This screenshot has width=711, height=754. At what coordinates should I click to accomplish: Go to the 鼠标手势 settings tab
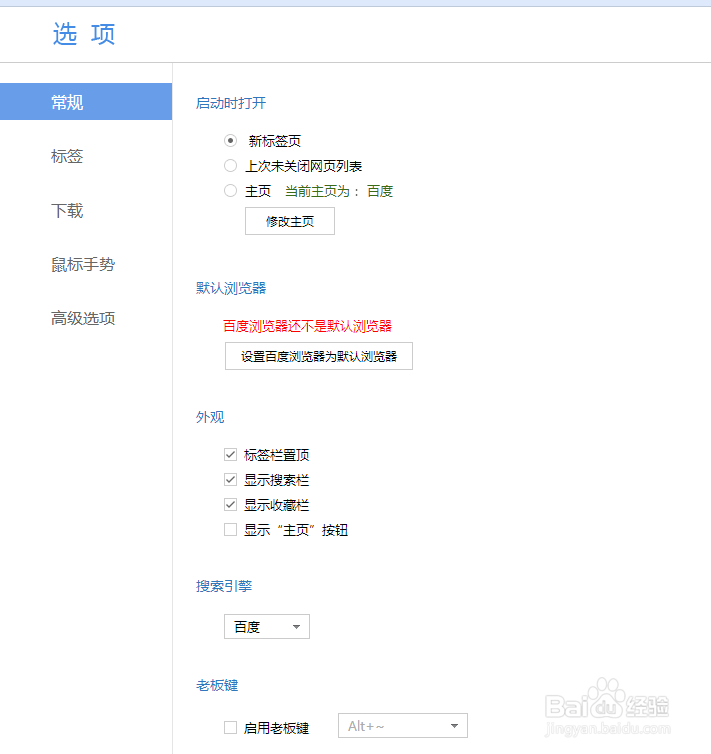tap(83, 264)
